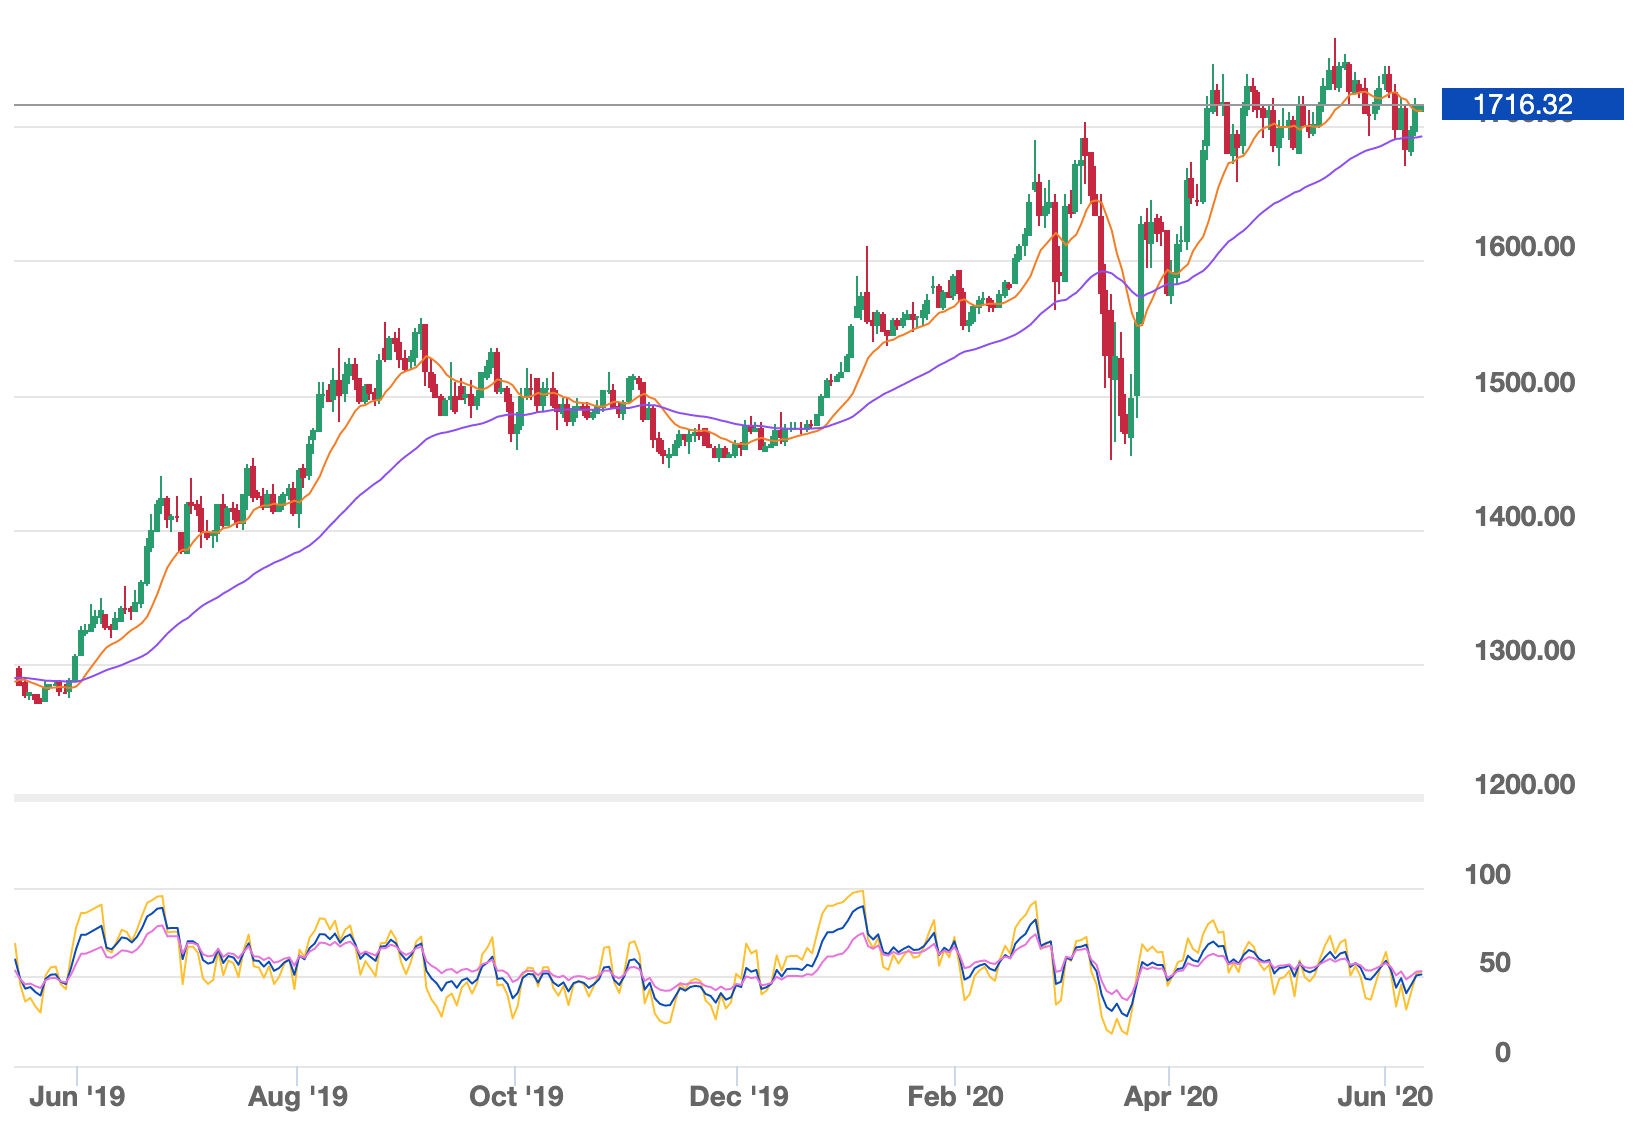Click the 50 level on oscillator axis
The width and height of the screenshot is (1640, 1142).
click(1494, 963)
